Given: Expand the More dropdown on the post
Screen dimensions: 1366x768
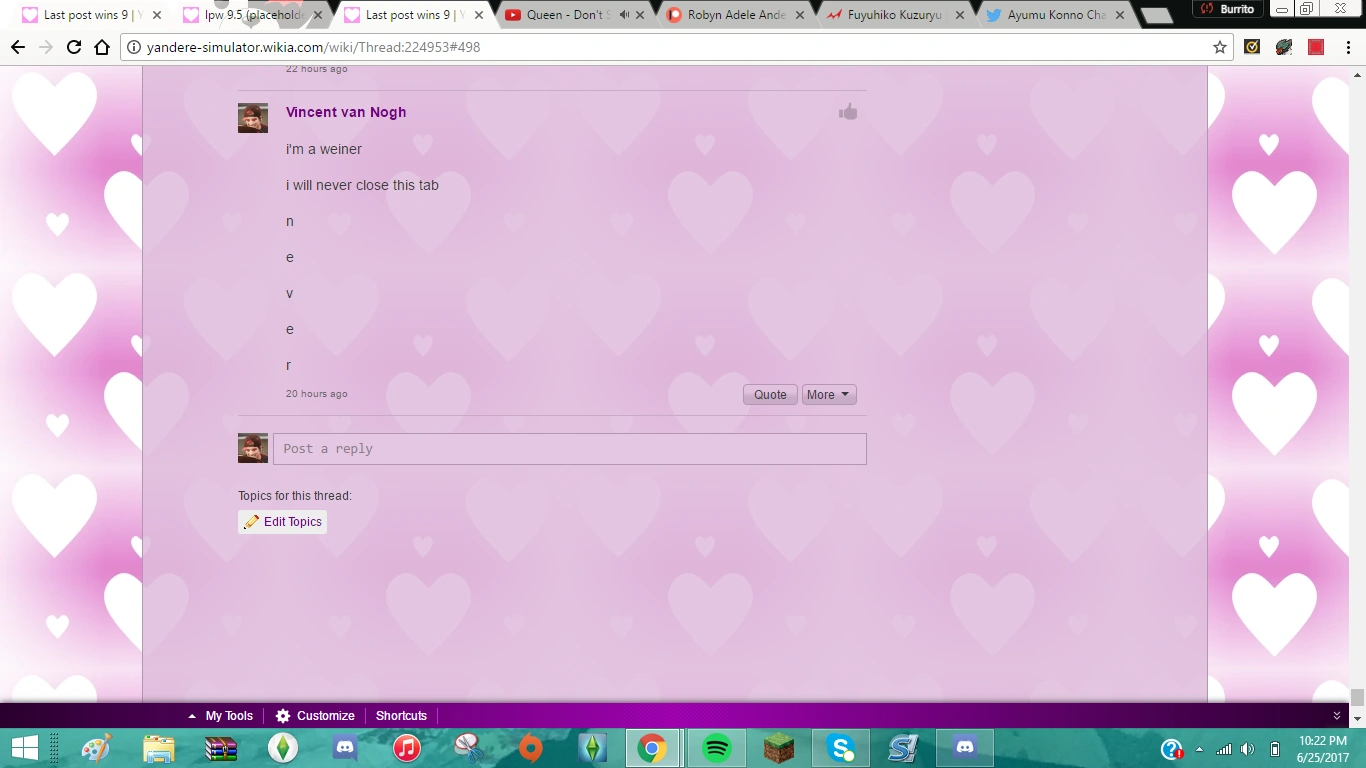Looking at the screenshot, I should (x=829, y=395).
